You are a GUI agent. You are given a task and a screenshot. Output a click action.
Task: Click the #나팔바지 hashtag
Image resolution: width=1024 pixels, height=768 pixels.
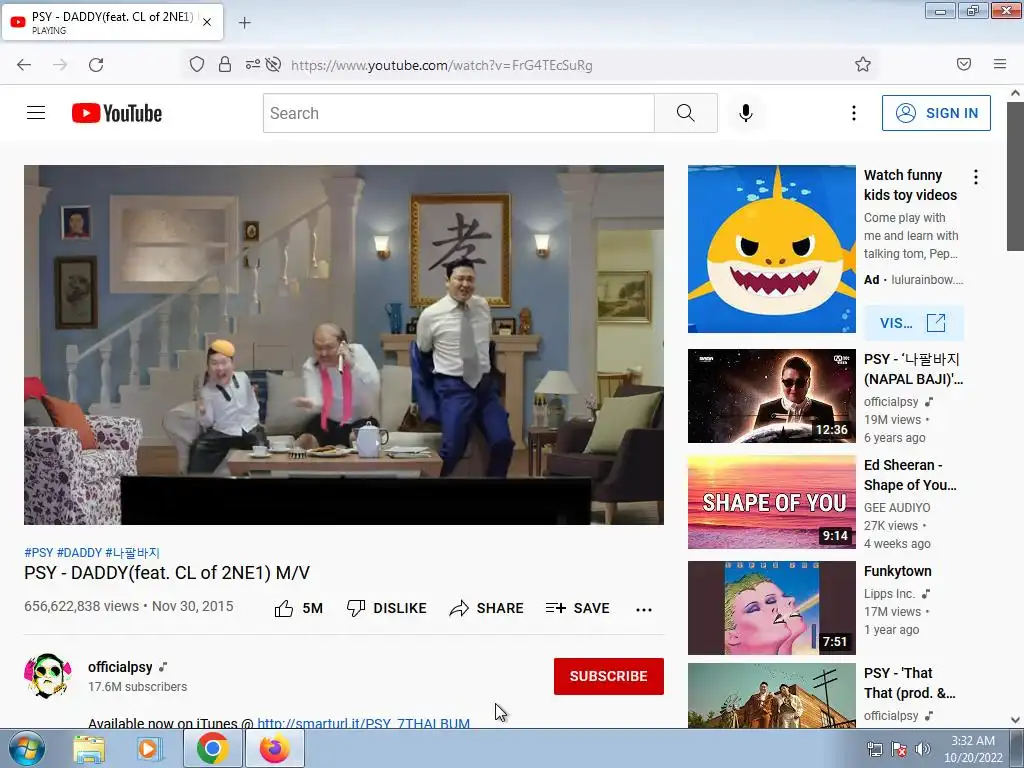[x=133, y=552]
